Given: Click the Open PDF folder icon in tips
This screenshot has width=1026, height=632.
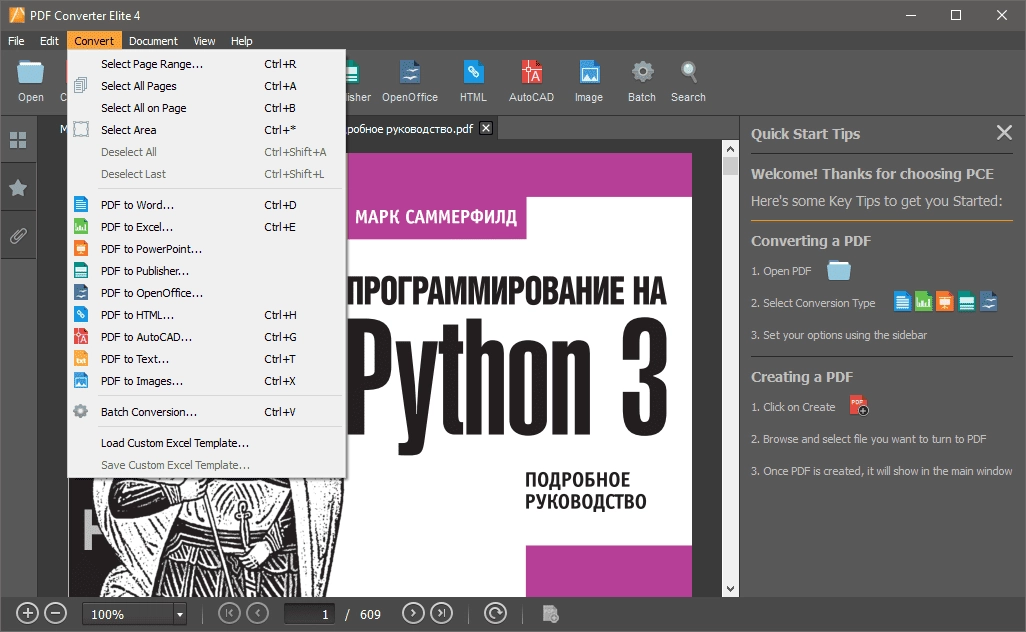Looking at the screenshot, I should click(839, 270).
